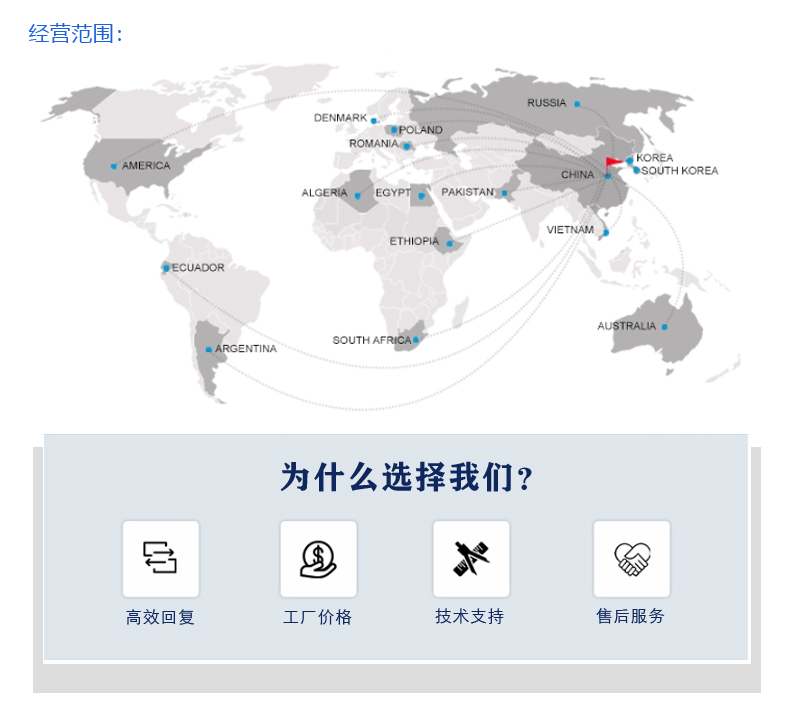Click the 高效回复 exchange arrows icon
The width and height of the screenshot is (790, 704).
(x=160, y=558)
